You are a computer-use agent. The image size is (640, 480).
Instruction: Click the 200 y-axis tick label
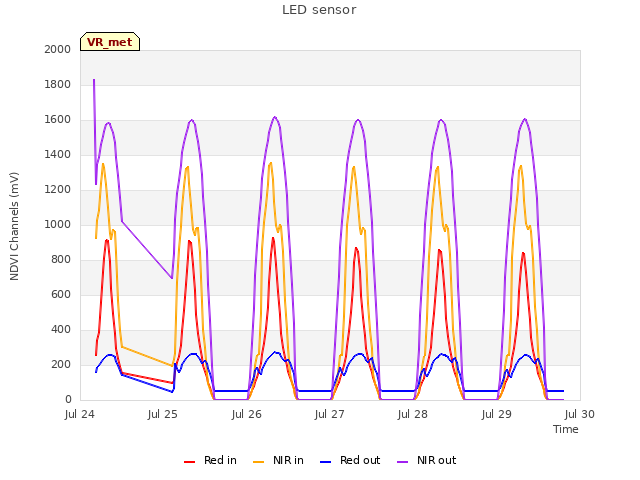pos(61,364)
